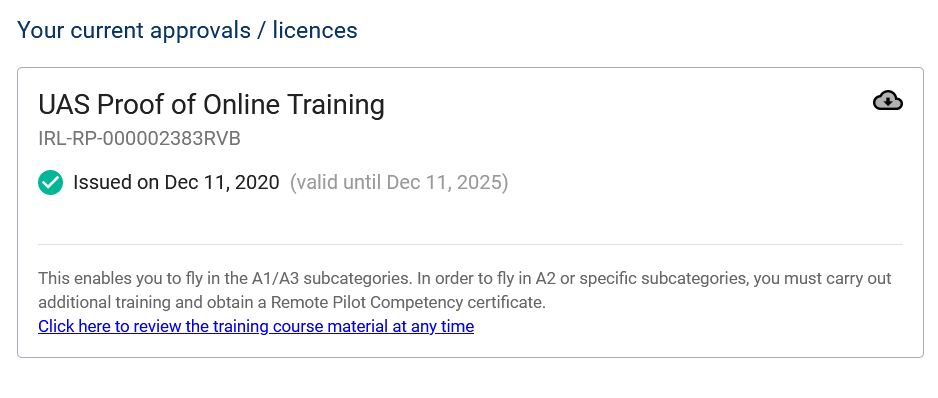Click the word 'Training' in the card title
The height and width of the screenshot is (398, 938).
[336, 105]
